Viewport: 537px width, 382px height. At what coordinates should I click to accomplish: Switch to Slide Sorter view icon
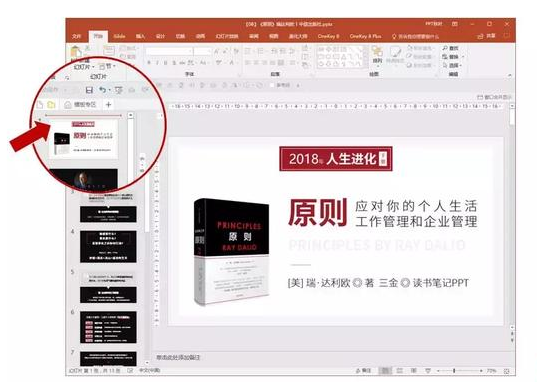coord(399,371)
